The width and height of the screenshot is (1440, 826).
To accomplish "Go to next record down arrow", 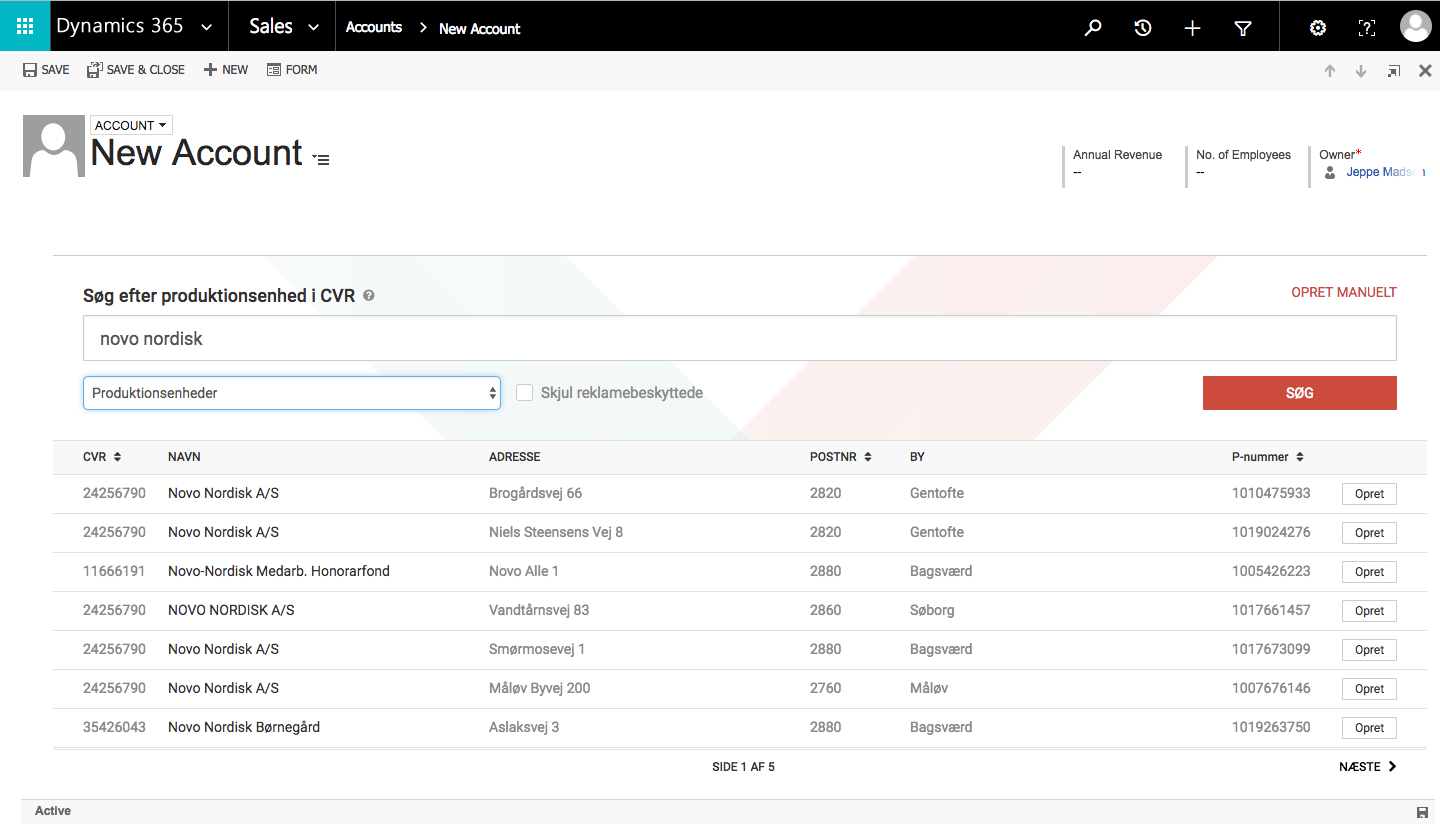I will pos(1361,71).
